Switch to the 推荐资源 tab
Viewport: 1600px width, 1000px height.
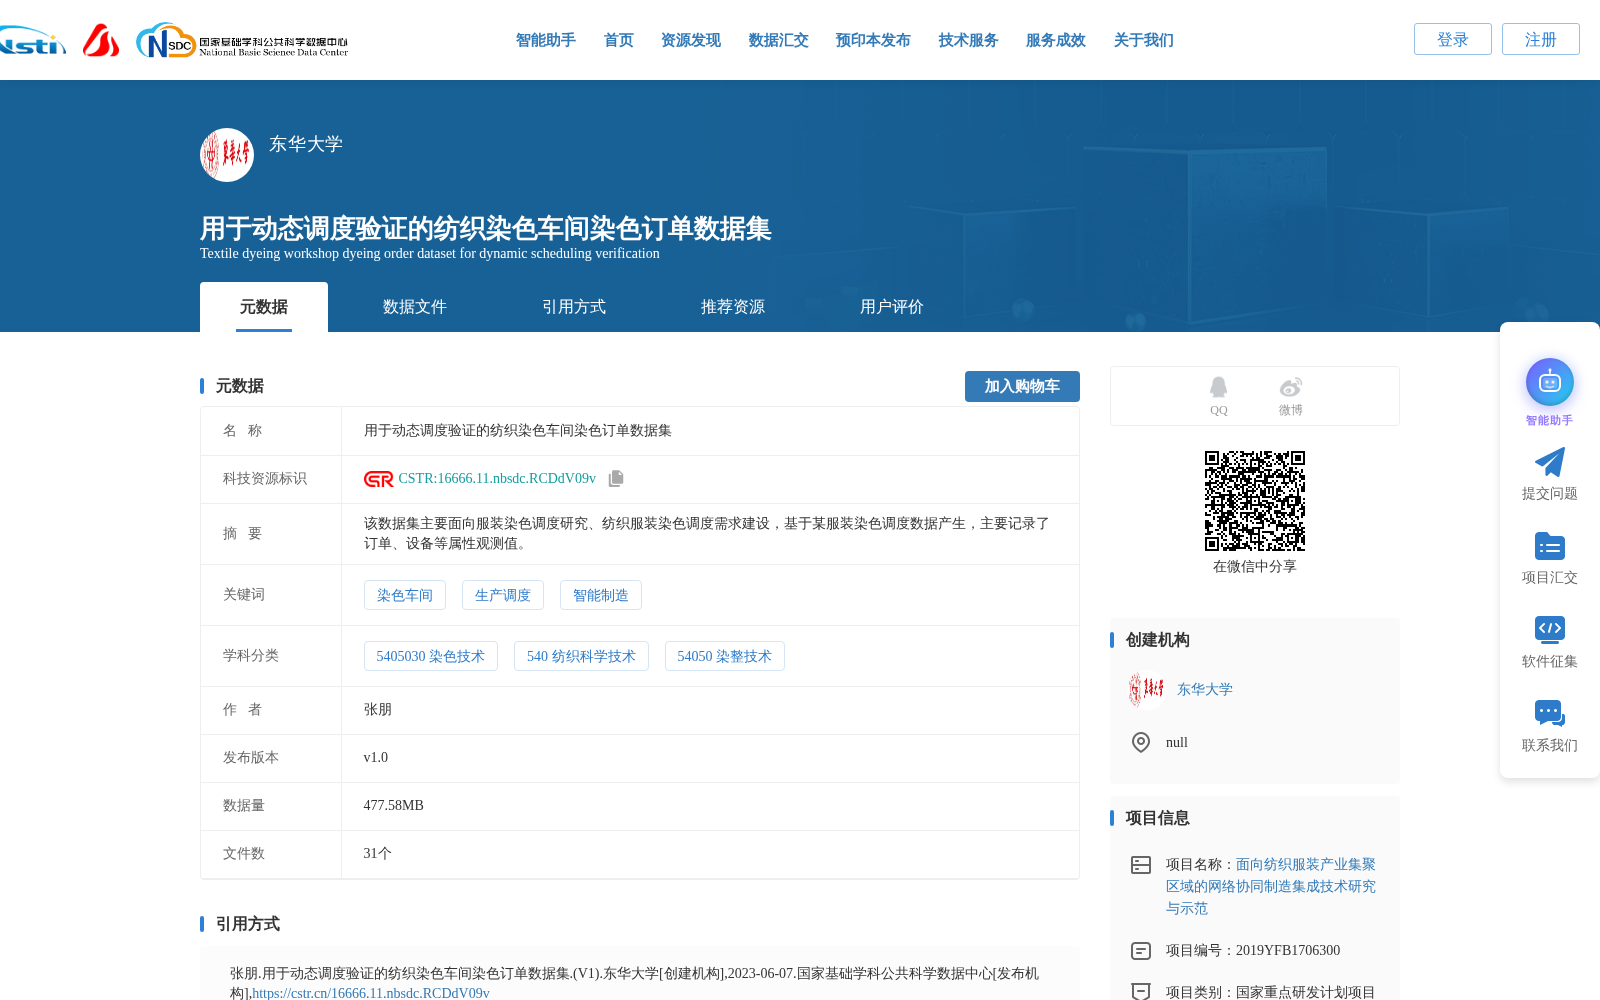[733, 307]
